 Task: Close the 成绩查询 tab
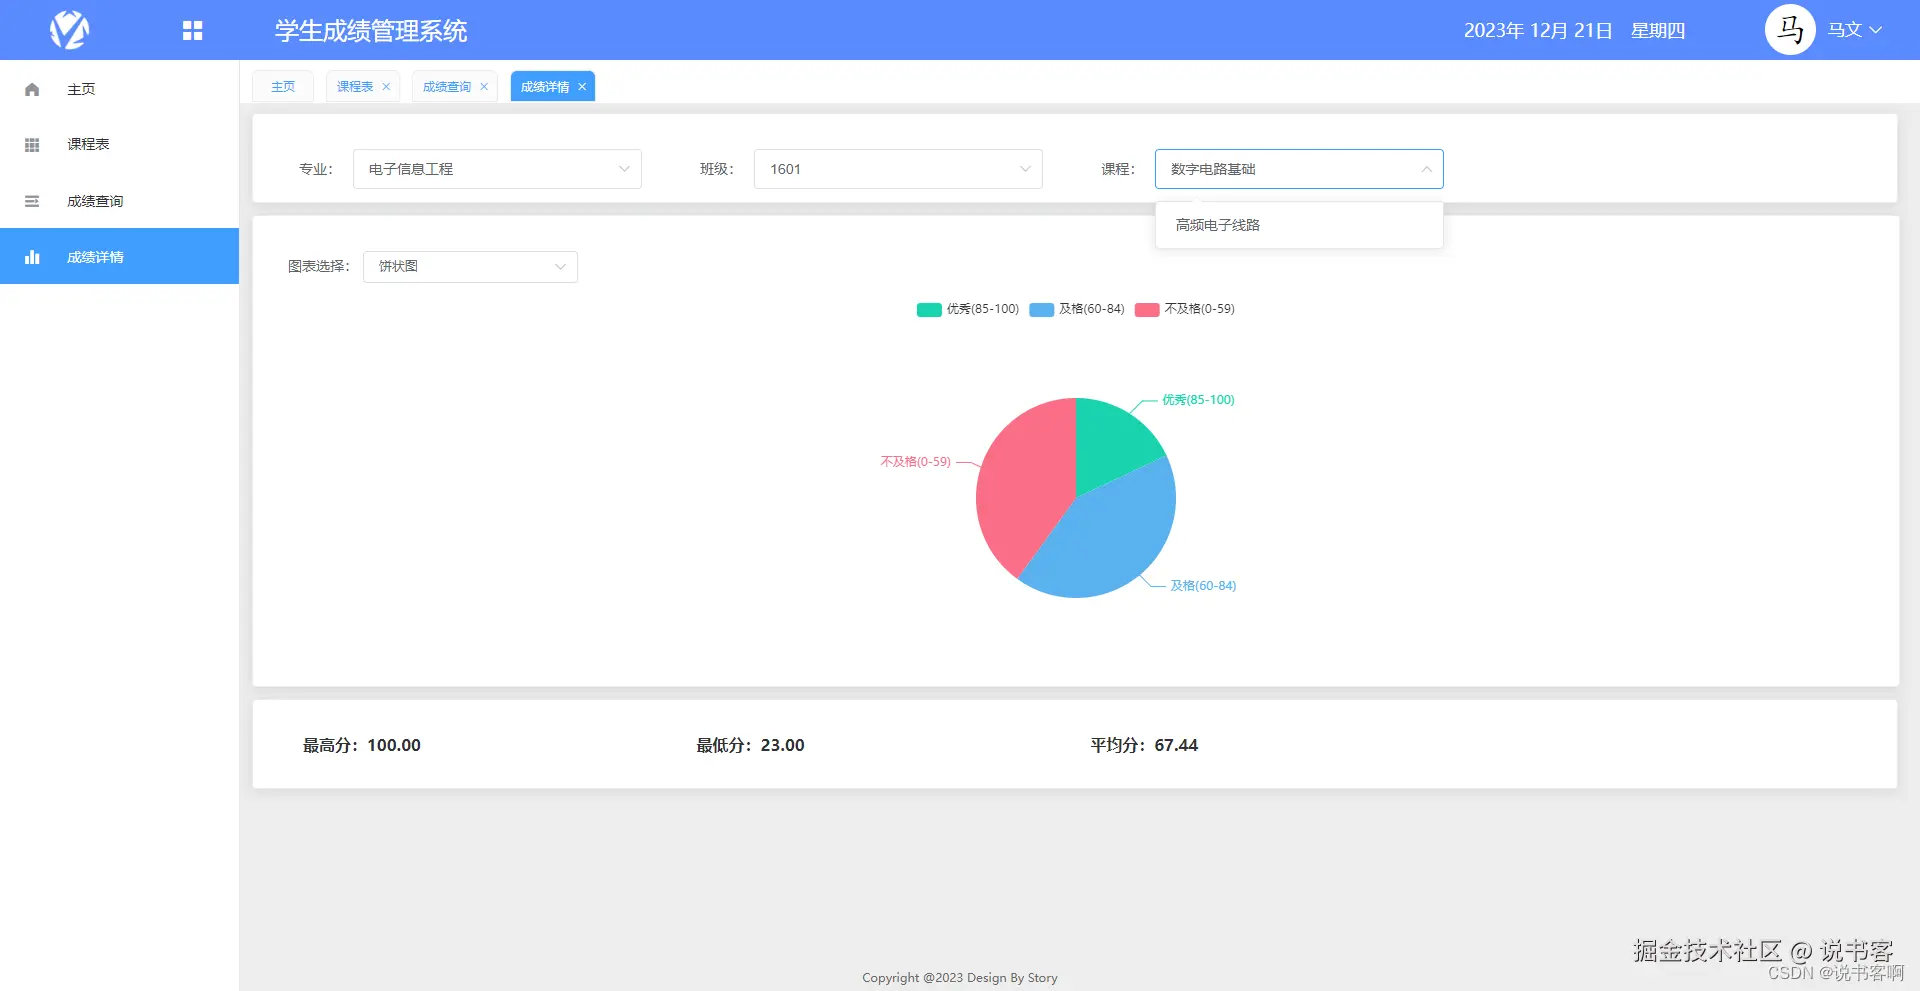[484, 87]
